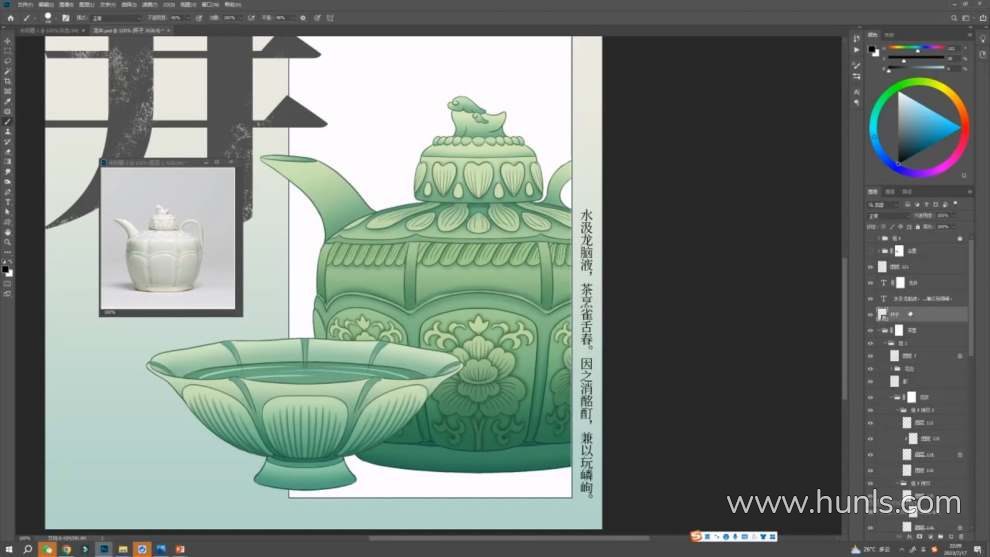Open the painting mode dropdown

click(x=116, y=18)
